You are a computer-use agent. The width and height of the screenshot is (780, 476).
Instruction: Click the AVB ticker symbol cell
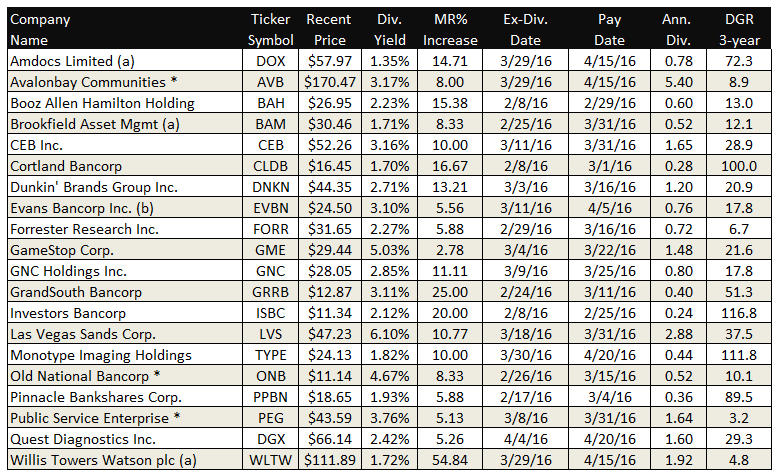point(271,82)
